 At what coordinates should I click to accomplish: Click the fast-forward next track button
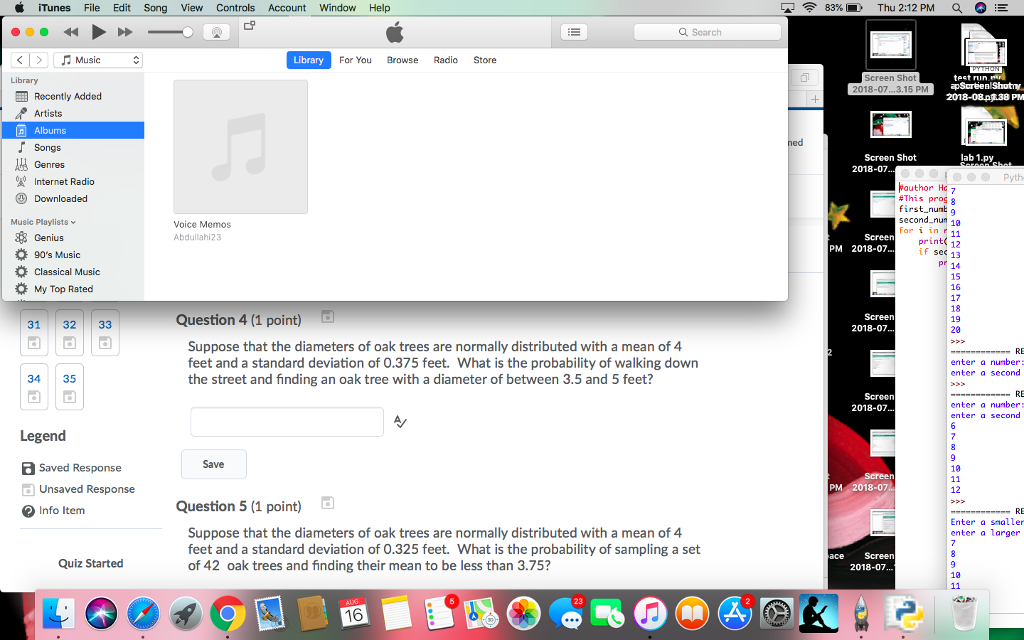125,32
